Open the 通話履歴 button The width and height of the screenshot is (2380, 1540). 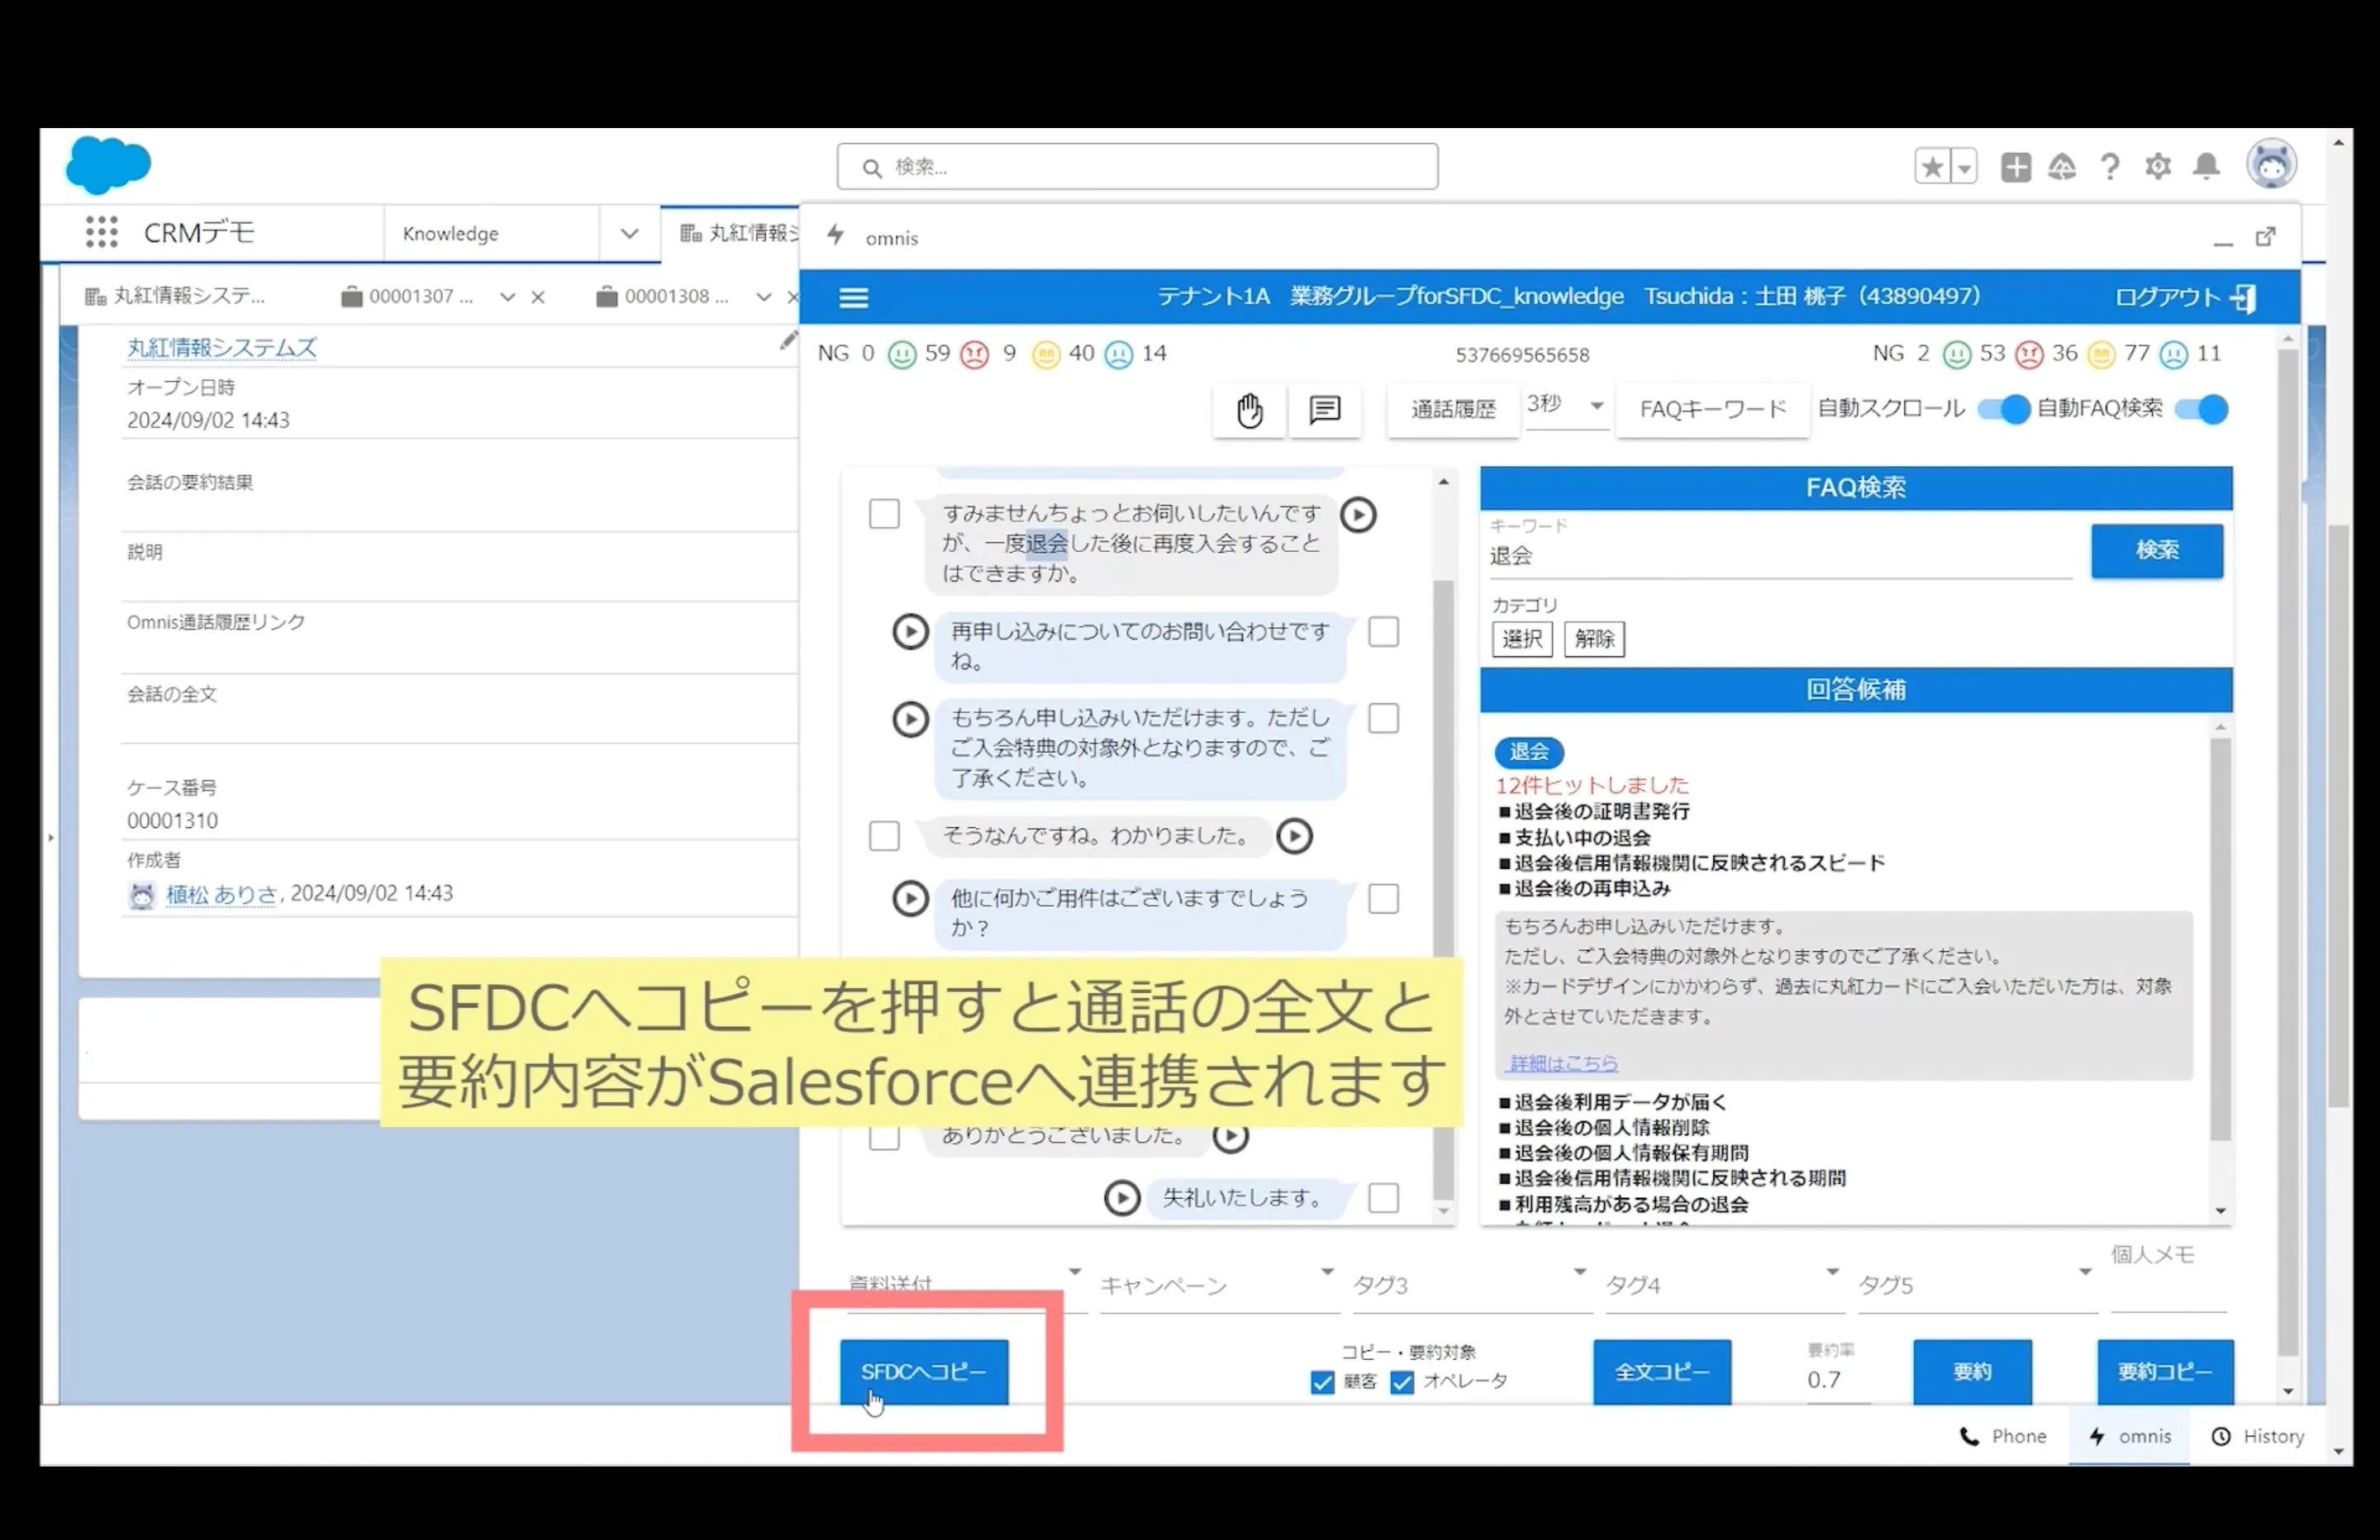[1453, 410]
